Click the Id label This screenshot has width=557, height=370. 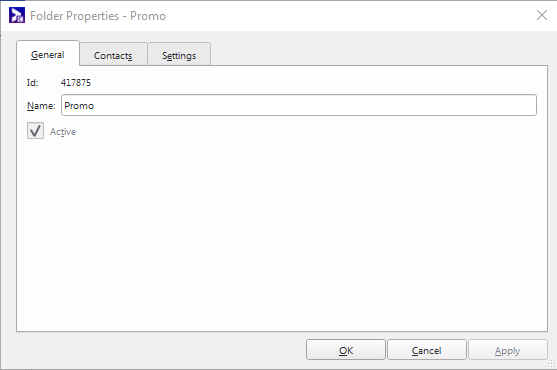point(32,83)
